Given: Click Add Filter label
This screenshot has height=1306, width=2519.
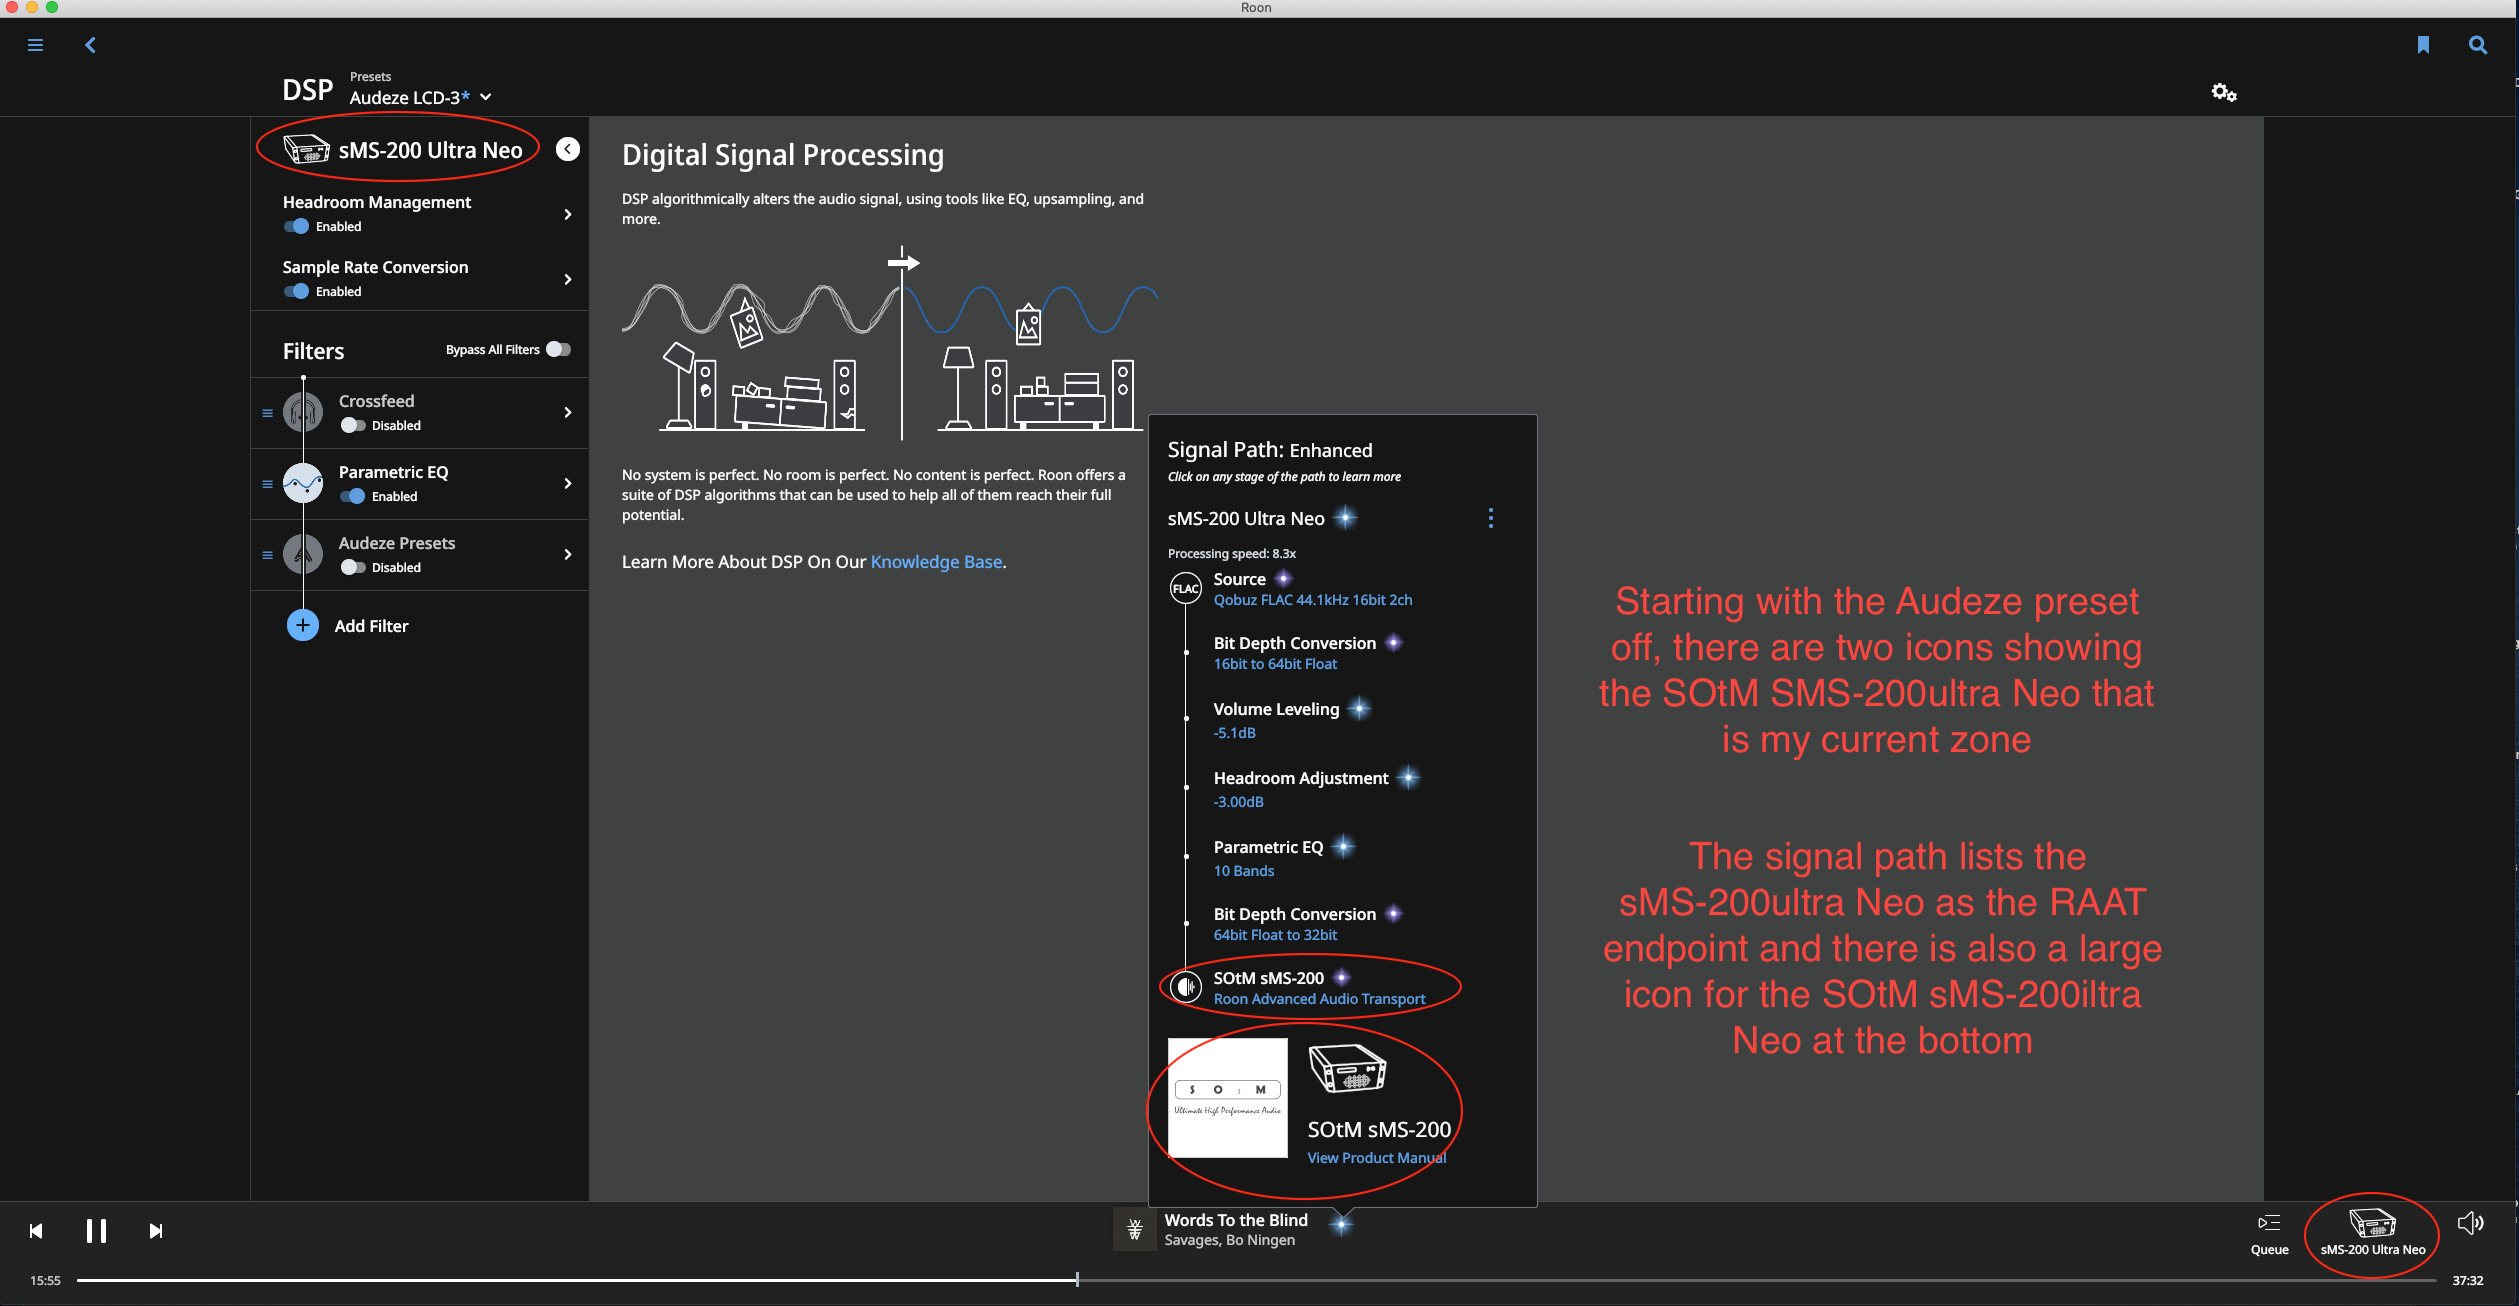Looking at the screenshot, I should coord(371,626).
